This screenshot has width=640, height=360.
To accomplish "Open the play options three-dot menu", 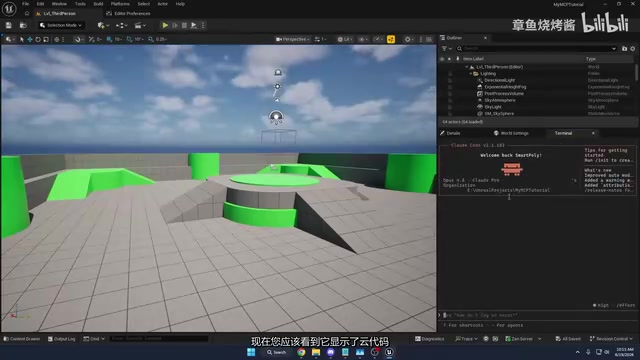I will 203,25.
